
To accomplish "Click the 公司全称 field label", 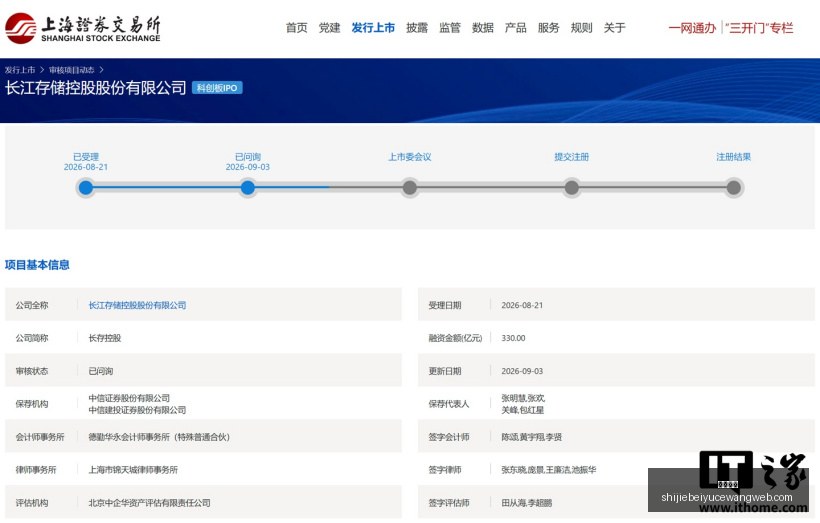I will click(32, 305).
